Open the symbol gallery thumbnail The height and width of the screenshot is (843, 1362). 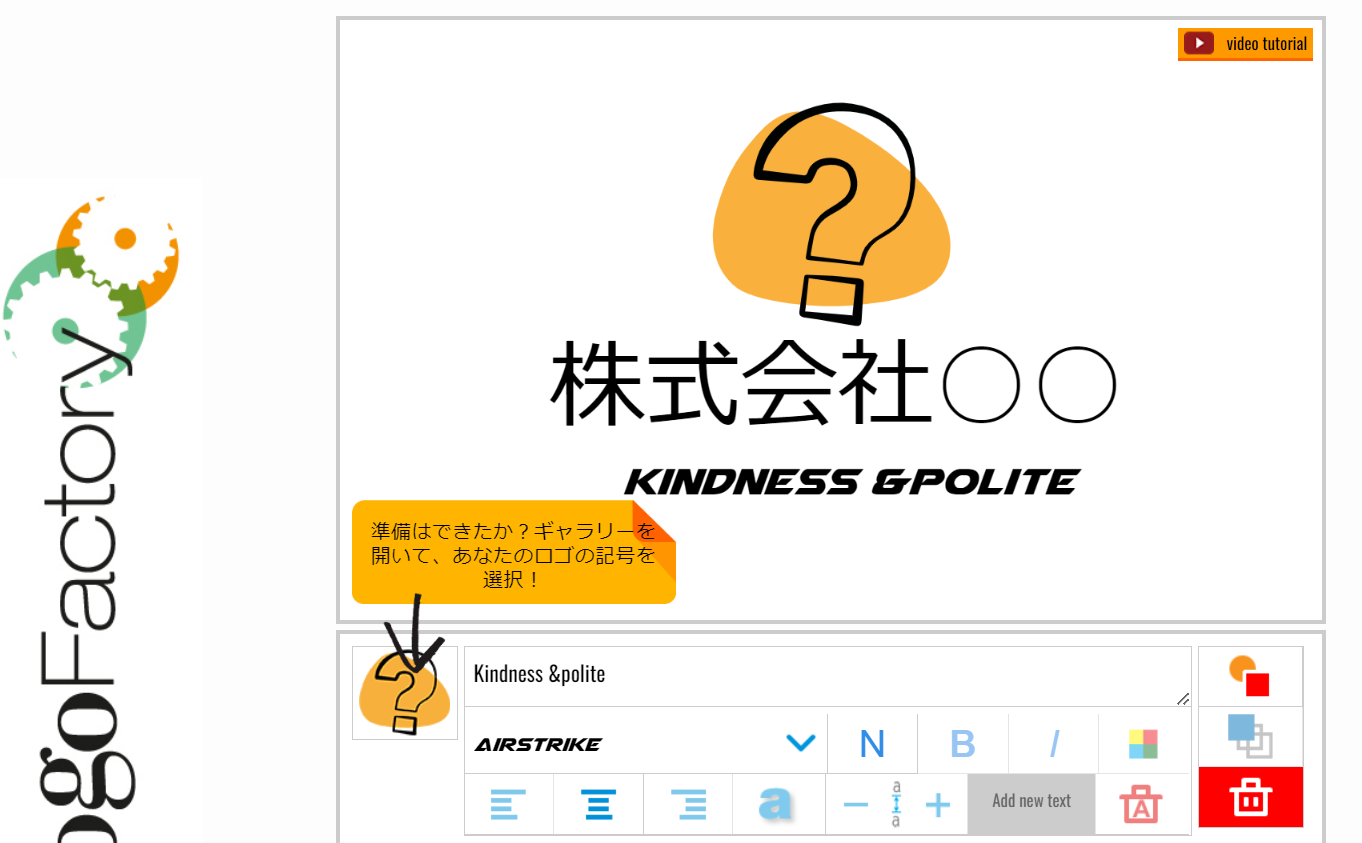click(405, 693)
